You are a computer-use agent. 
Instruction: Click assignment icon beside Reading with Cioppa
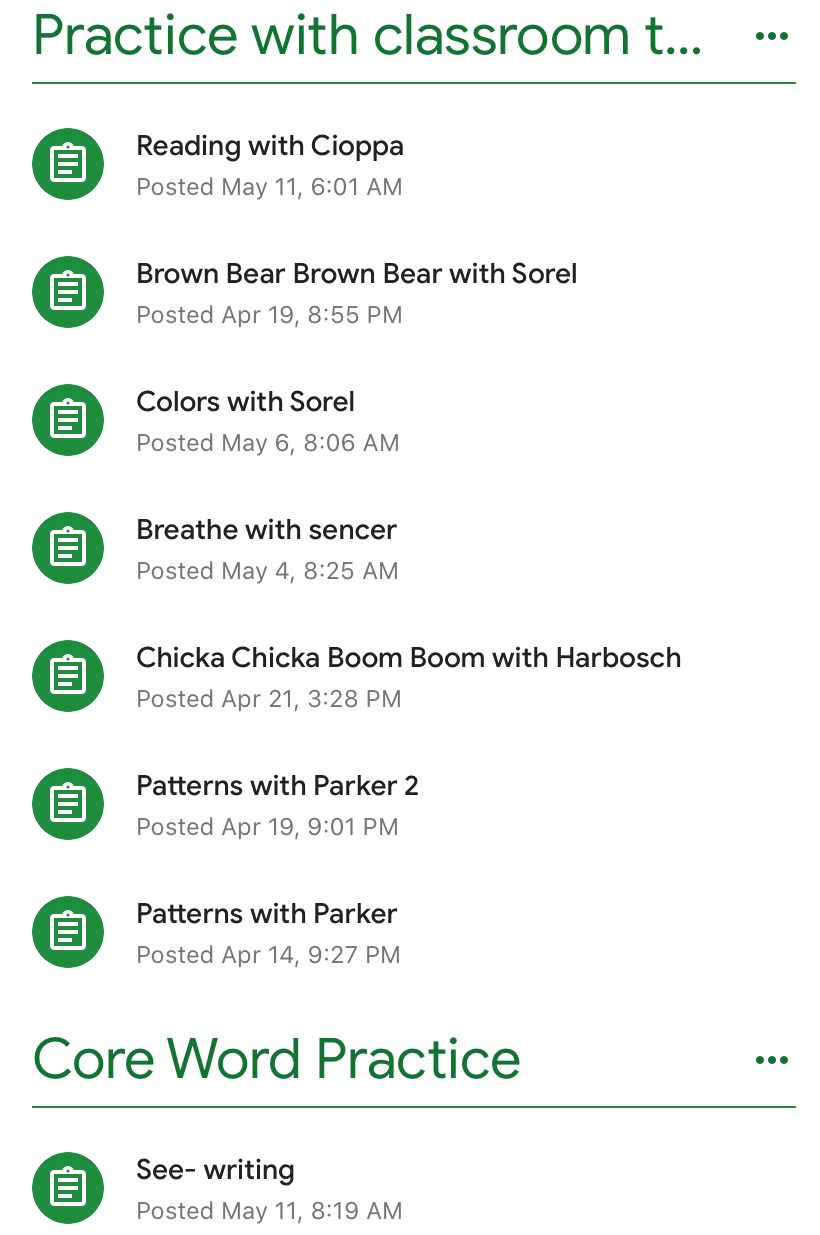pos(68,164)
